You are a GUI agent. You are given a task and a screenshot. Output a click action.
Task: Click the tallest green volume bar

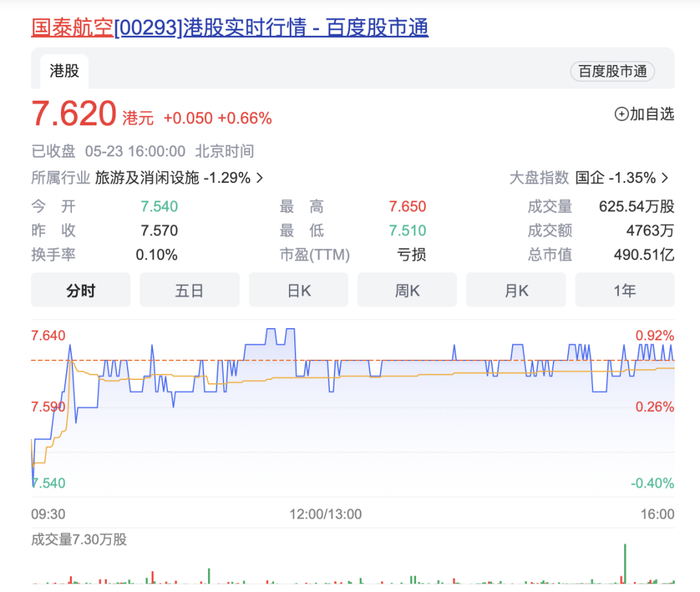click(625, 563)
